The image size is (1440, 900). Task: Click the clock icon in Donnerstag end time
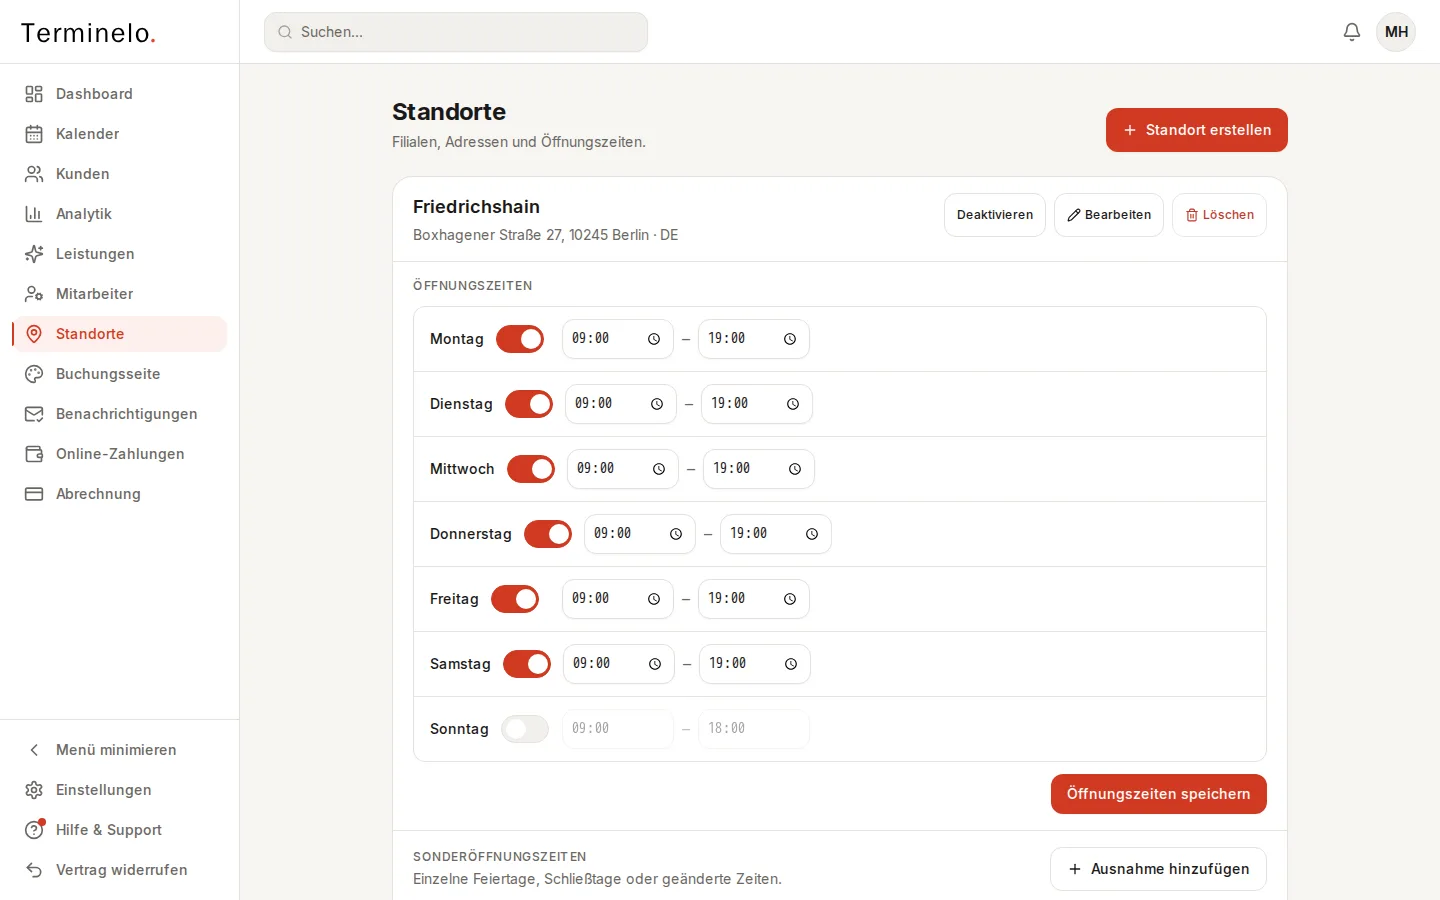(x=812, y=534)
